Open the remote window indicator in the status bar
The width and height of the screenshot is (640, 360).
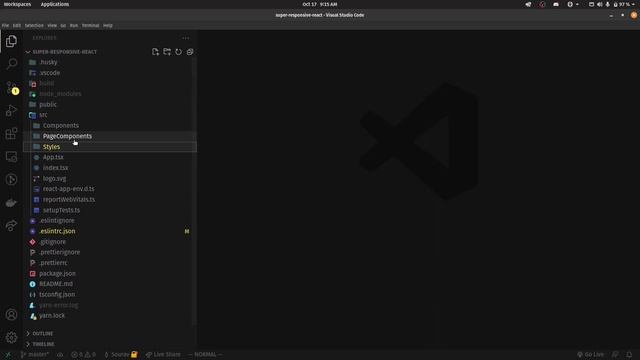point(7,355)
